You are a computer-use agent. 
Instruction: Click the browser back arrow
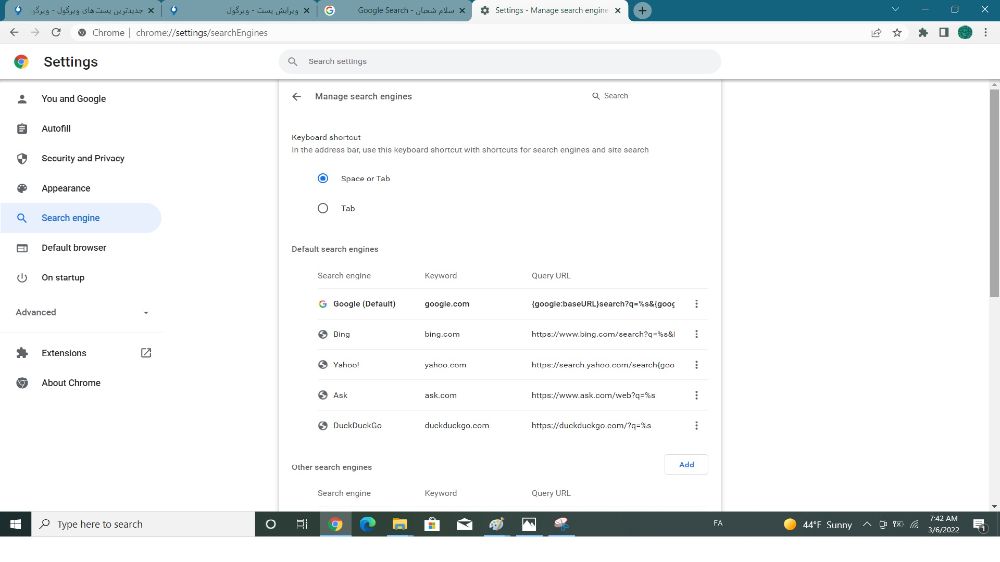coord(14,33)
